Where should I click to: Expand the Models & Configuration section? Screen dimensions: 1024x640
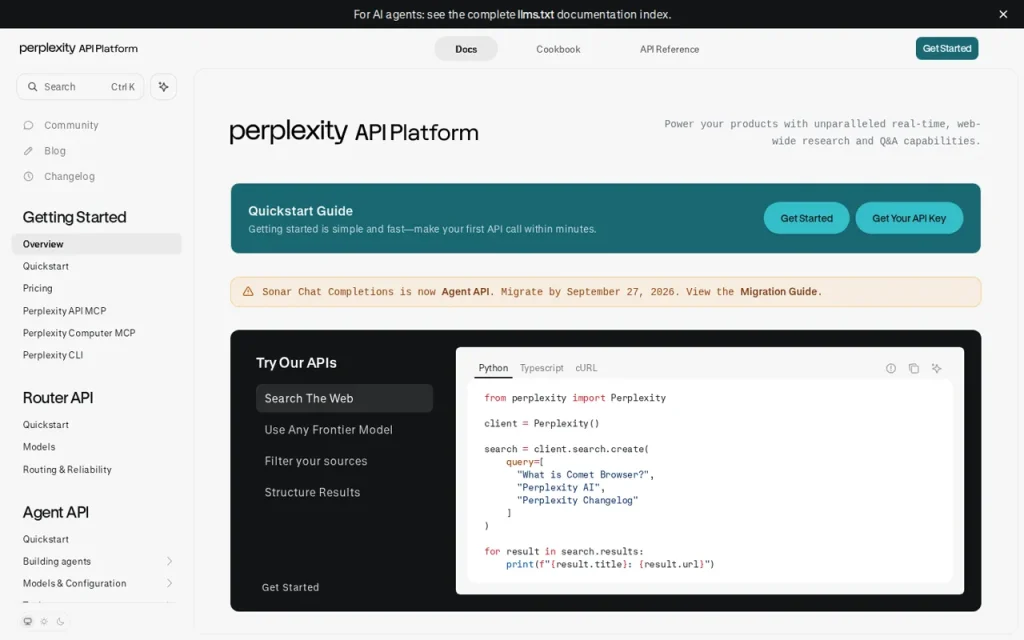169,583
